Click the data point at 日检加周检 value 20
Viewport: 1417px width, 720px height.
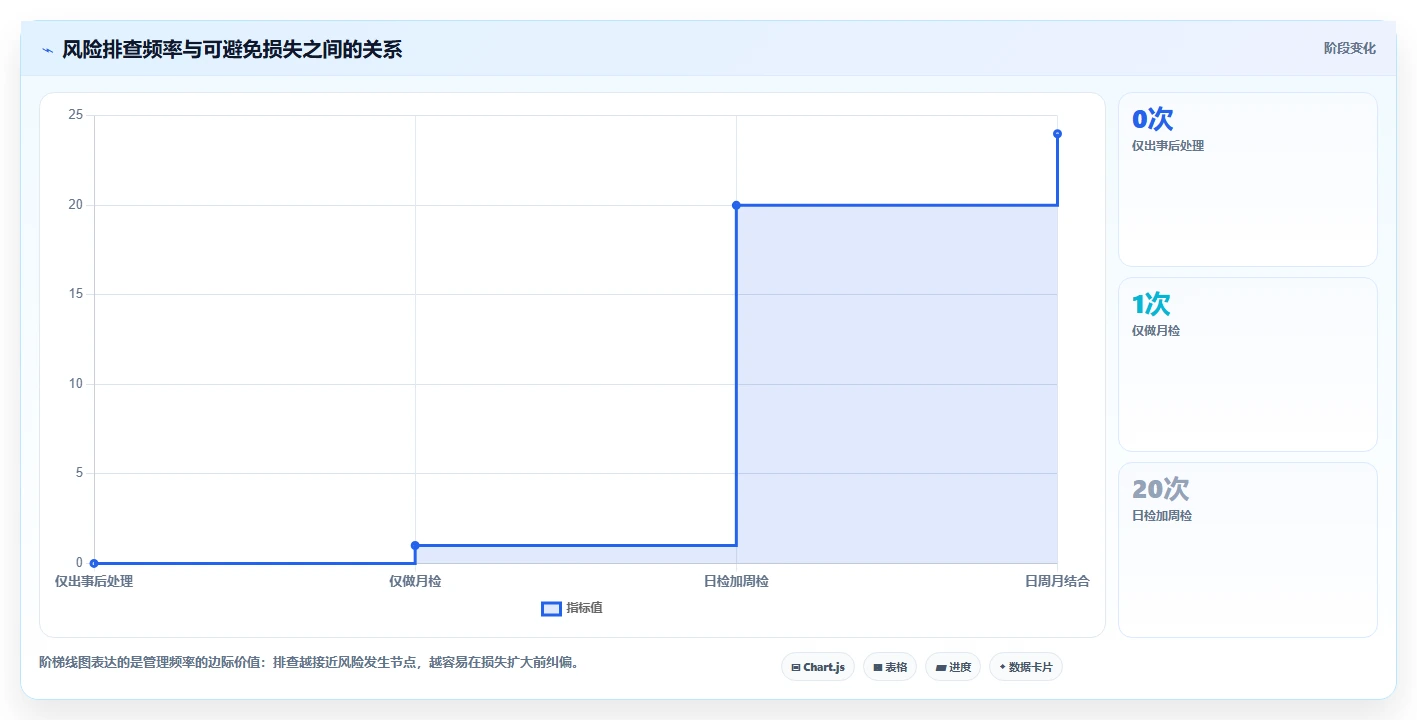point(736,205)
